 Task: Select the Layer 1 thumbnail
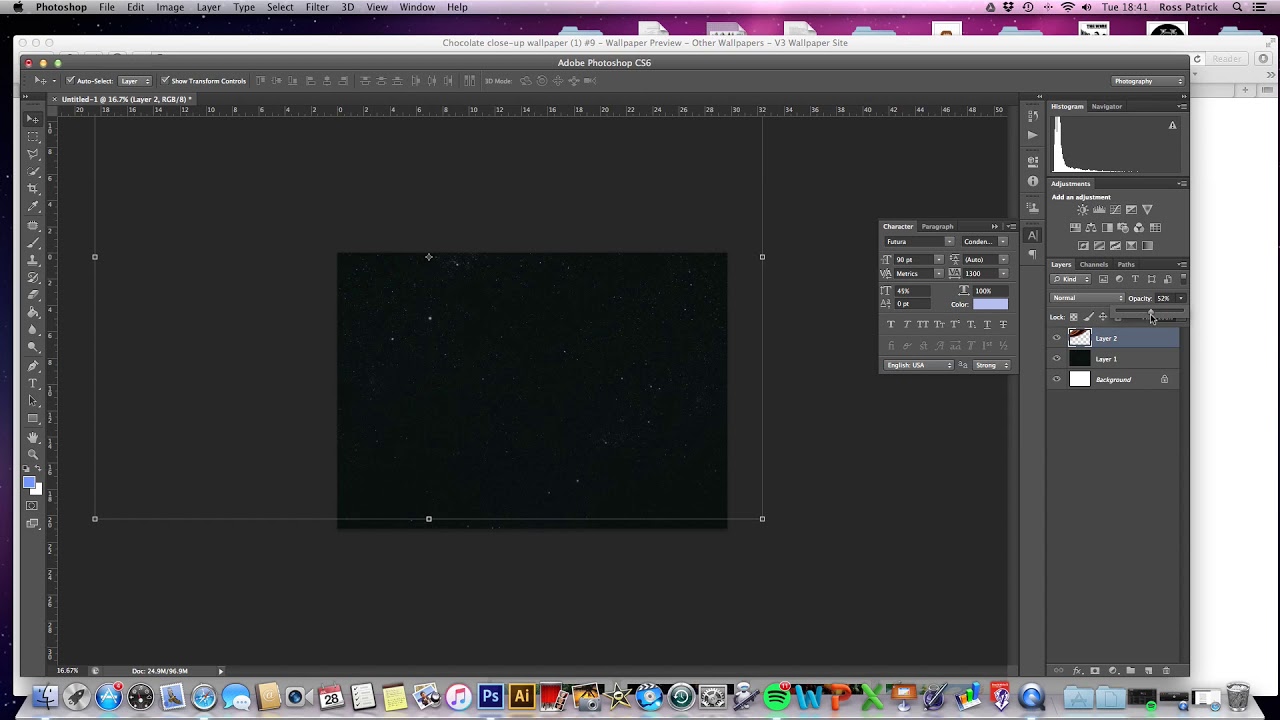point(1080,359)
